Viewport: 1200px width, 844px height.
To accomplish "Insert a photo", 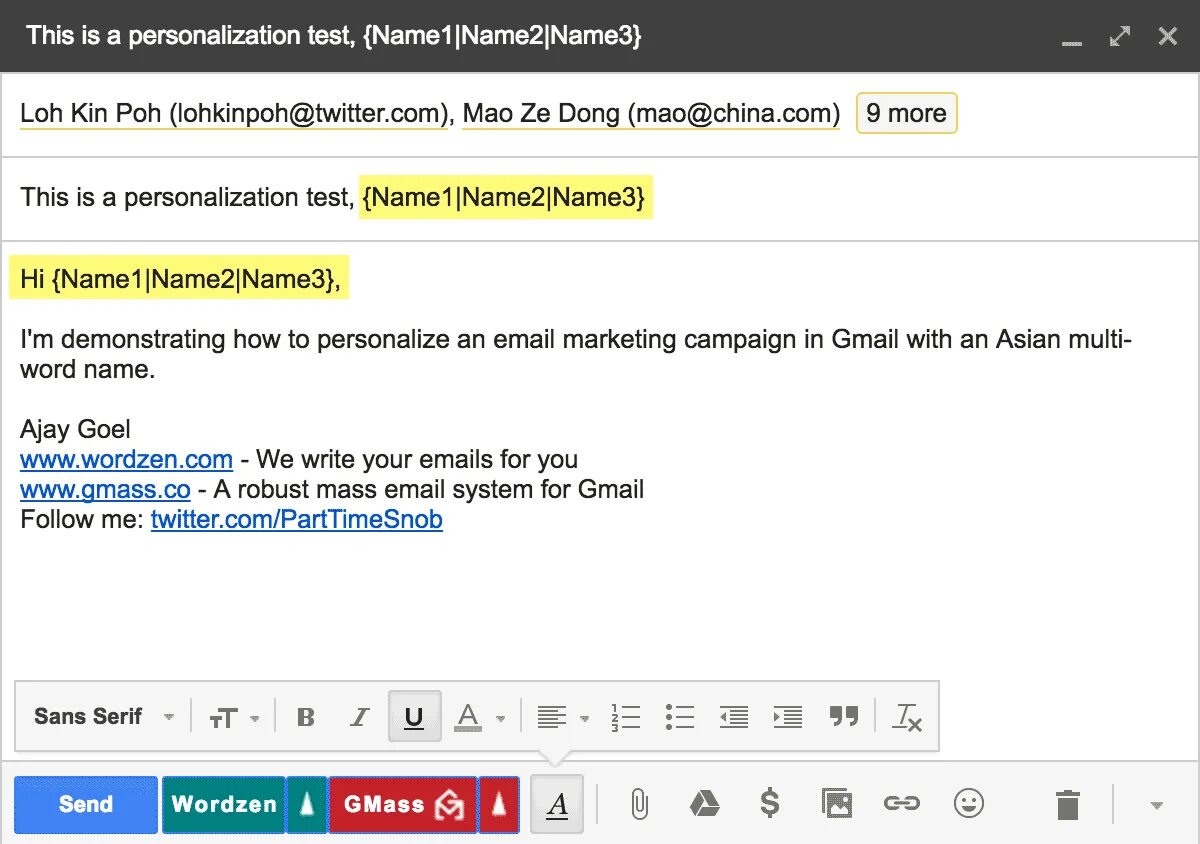I will 836,803.
